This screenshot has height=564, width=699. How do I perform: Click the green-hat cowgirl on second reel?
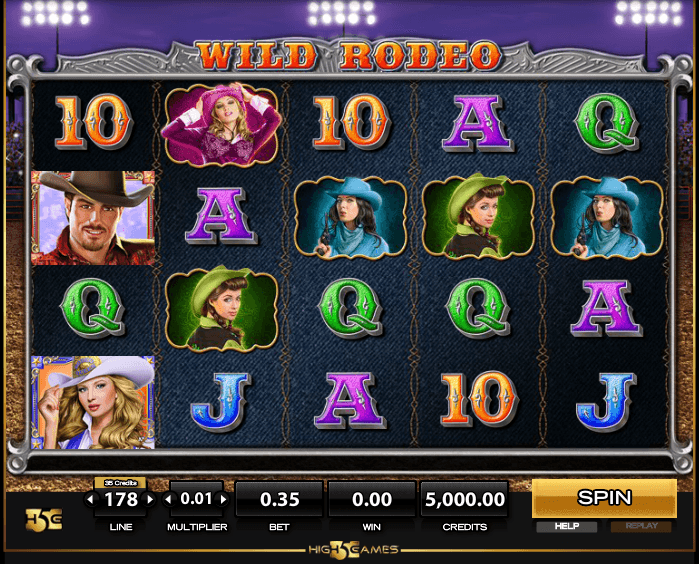222,309
